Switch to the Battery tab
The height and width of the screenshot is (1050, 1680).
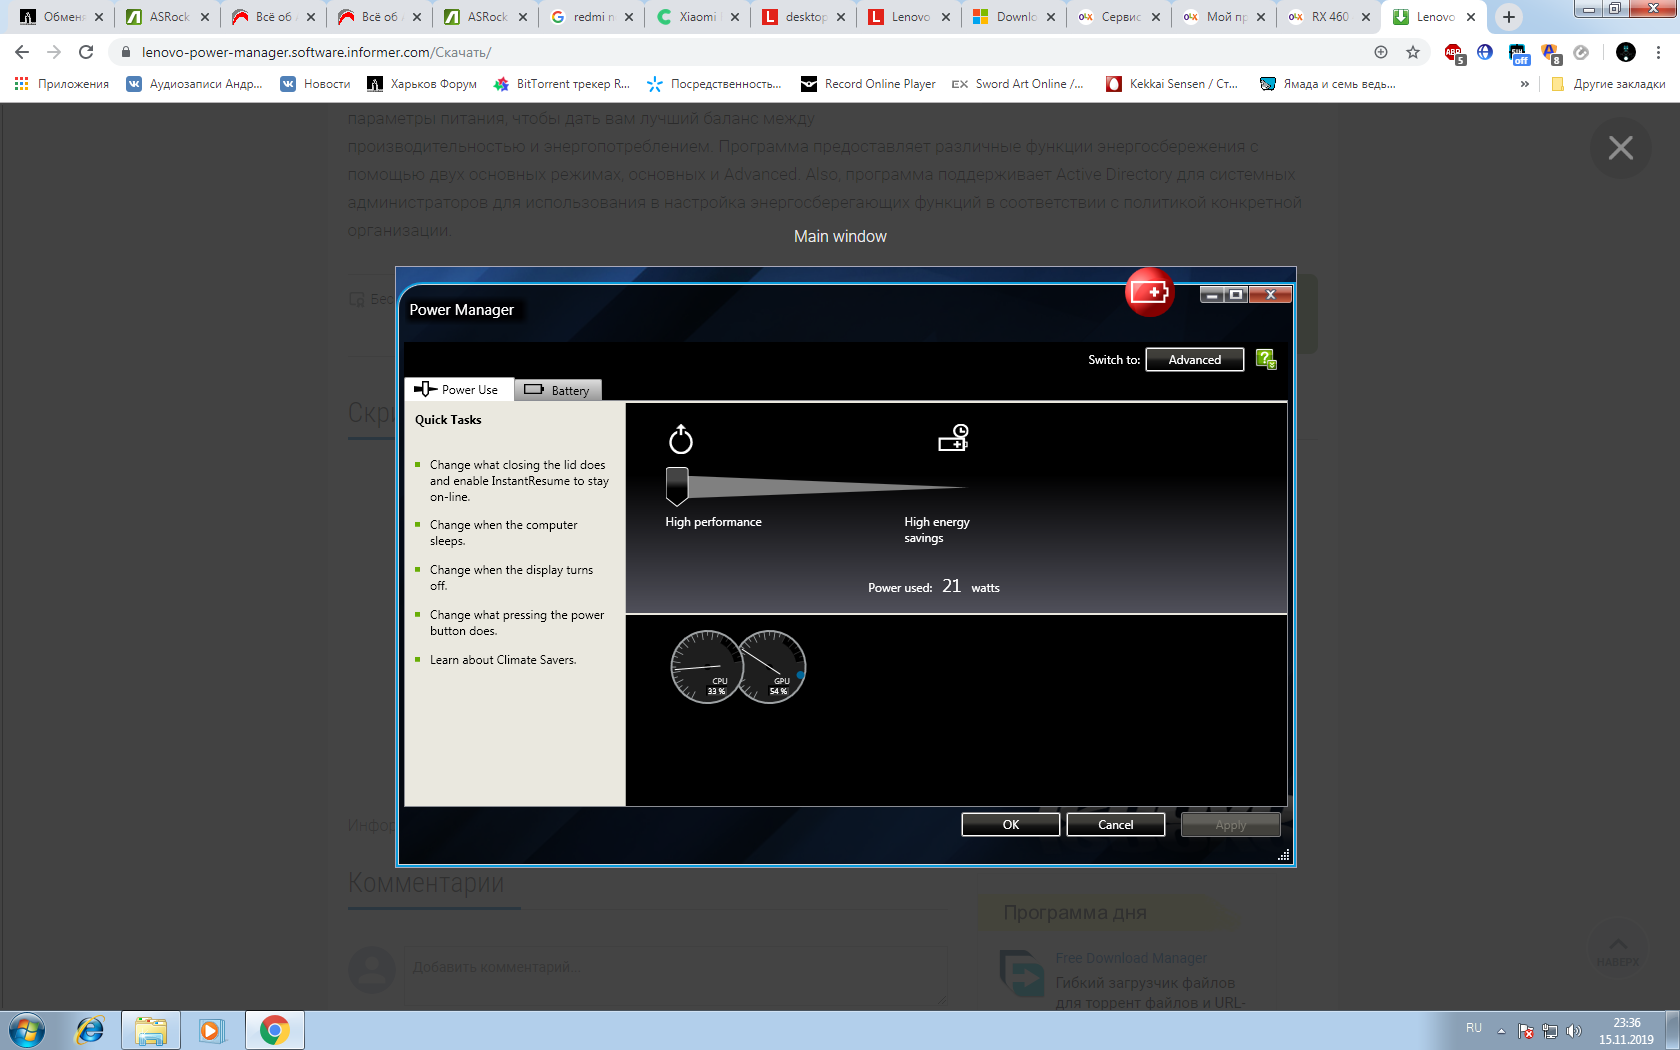(558, 390)
